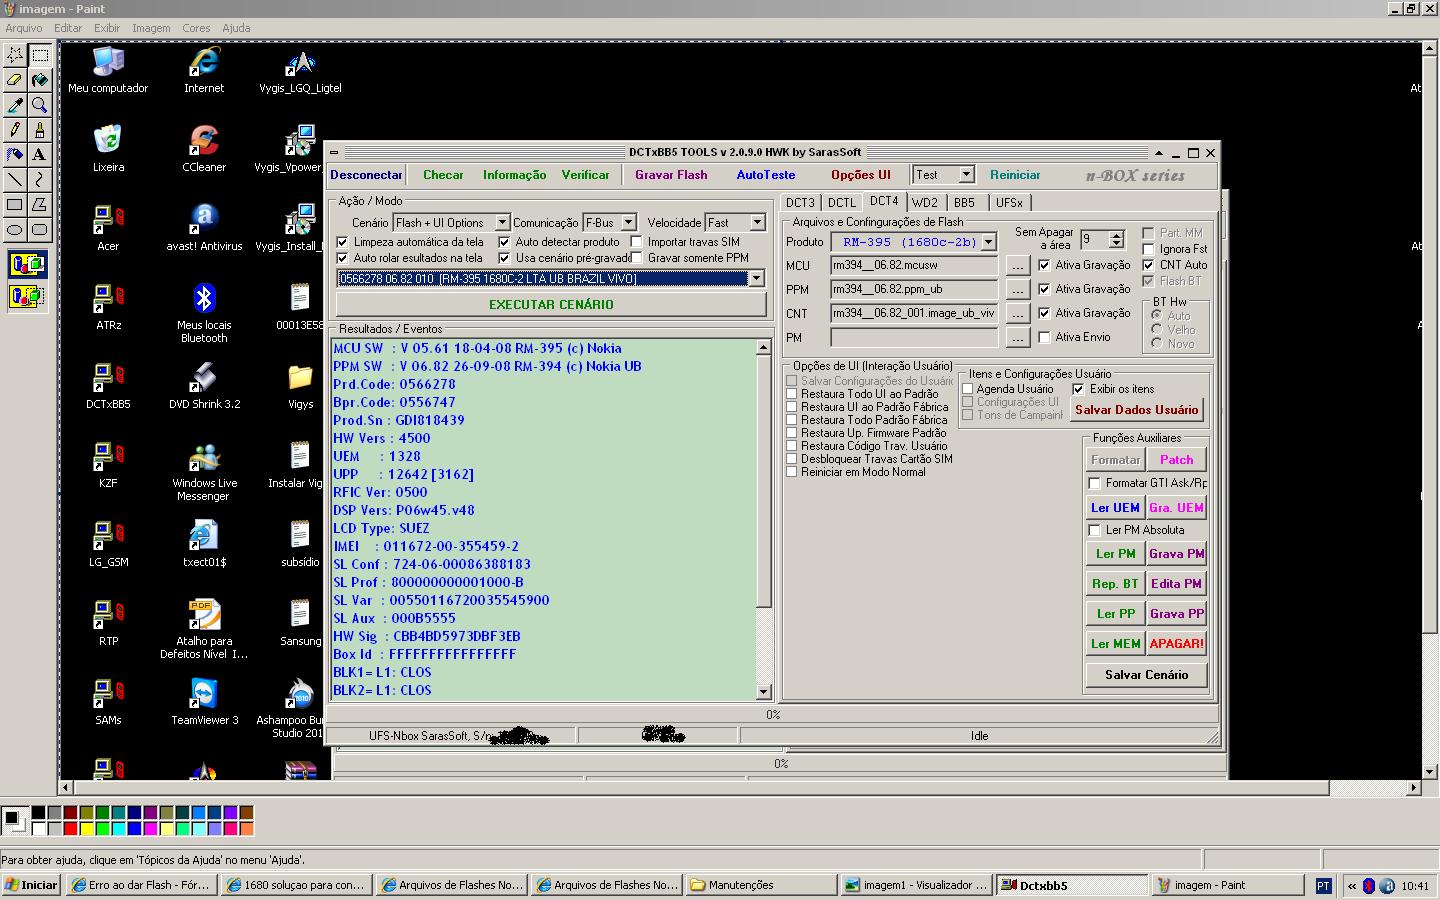Click down arrow of results scrollbar
The image size is (1440, 900).
coord(764,691)
